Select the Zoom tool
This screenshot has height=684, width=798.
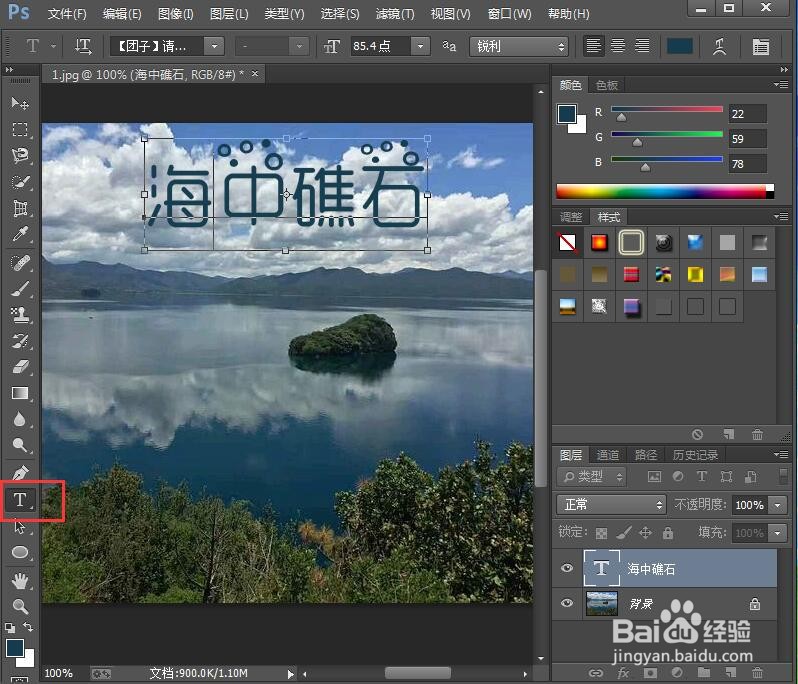point(20,607)
